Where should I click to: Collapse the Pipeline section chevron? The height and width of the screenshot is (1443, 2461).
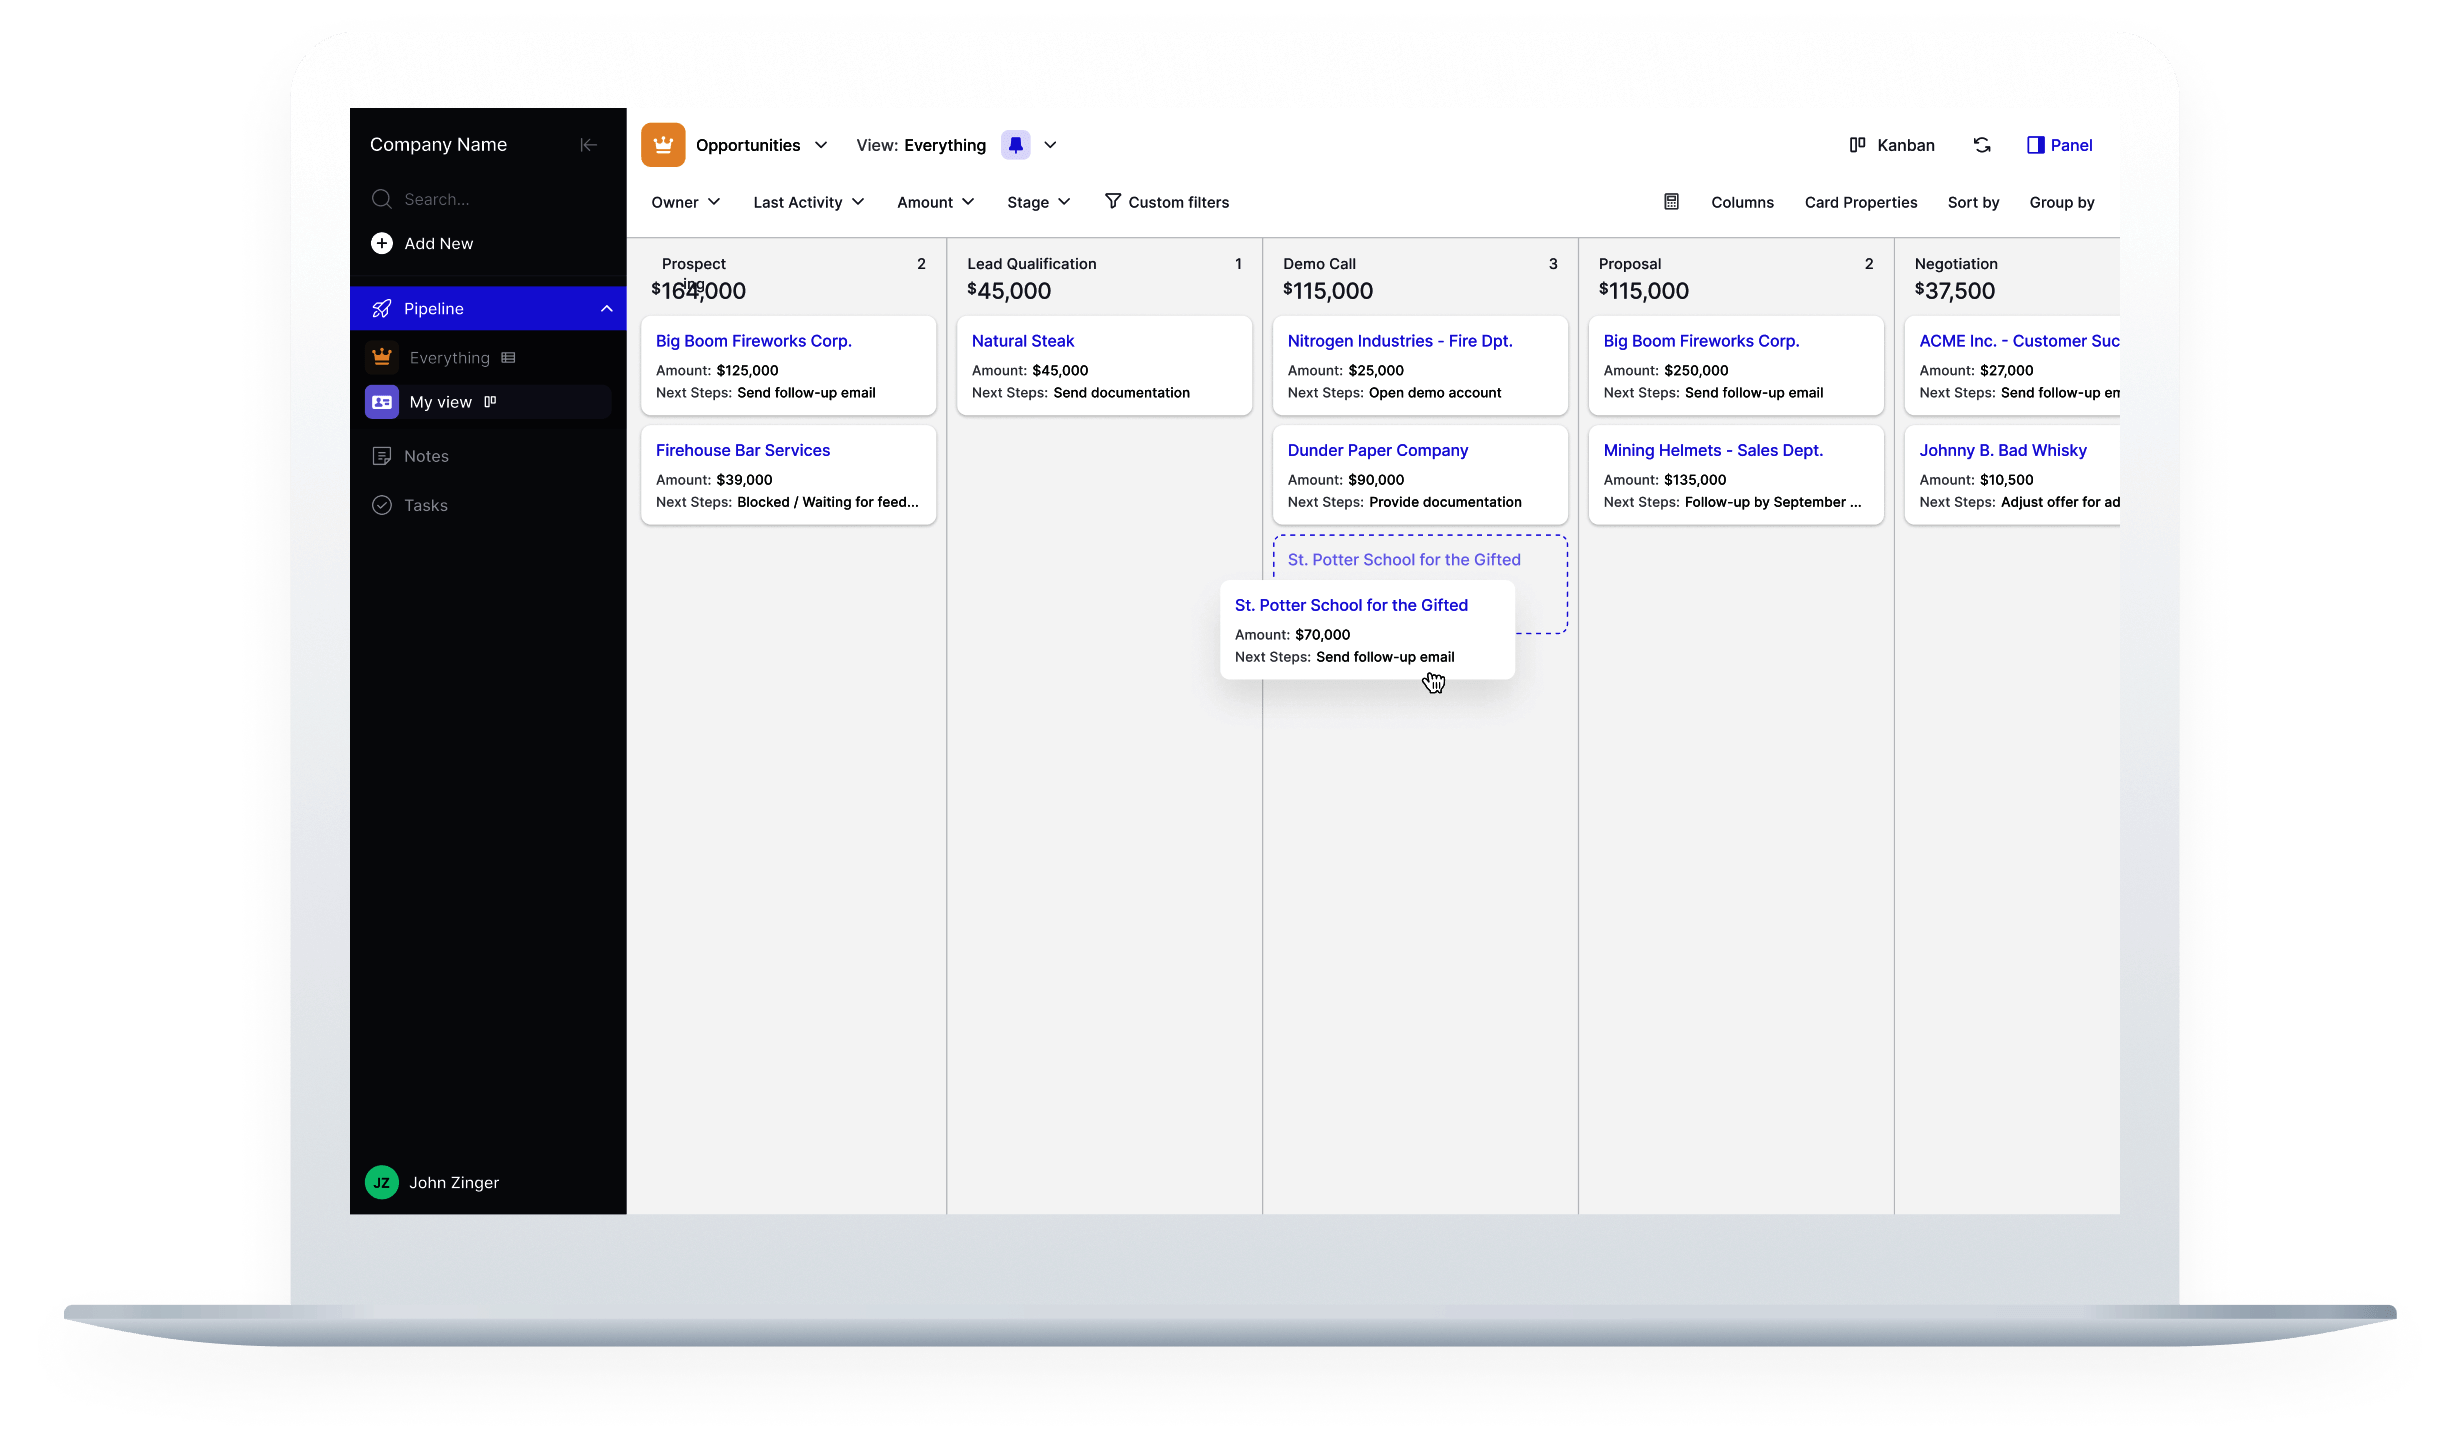pos(607,308)
